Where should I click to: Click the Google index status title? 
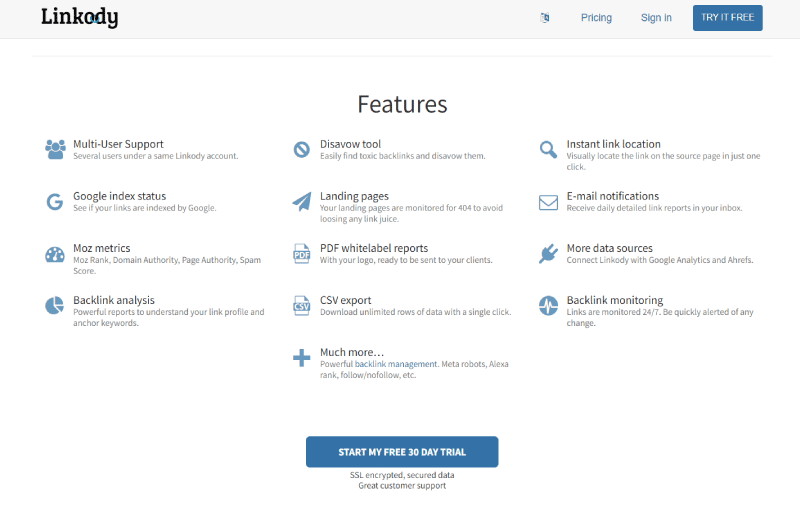(119, 196)
